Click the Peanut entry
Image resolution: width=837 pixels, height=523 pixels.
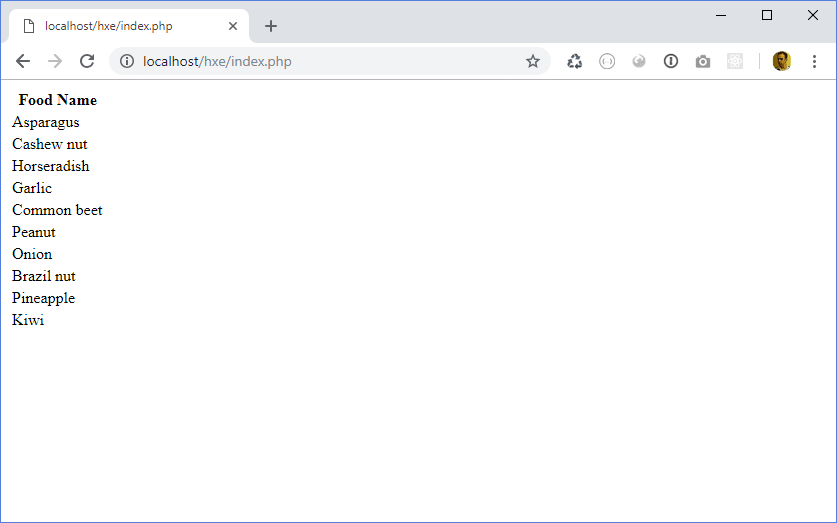point(34,232)
